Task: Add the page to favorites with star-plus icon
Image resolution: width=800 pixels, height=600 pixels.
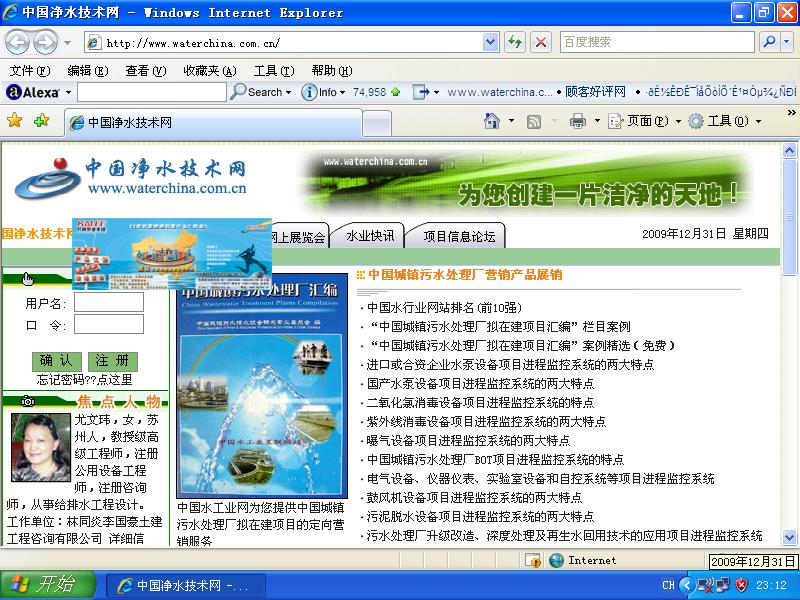Action: [x=41, y=120]
